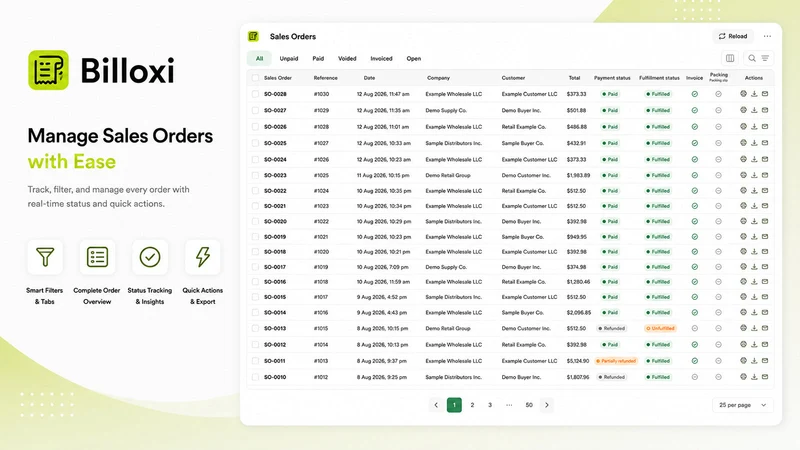Click the envelope icon for SO-0020
The width and height of the screenshot is (800, 450).
765,221
